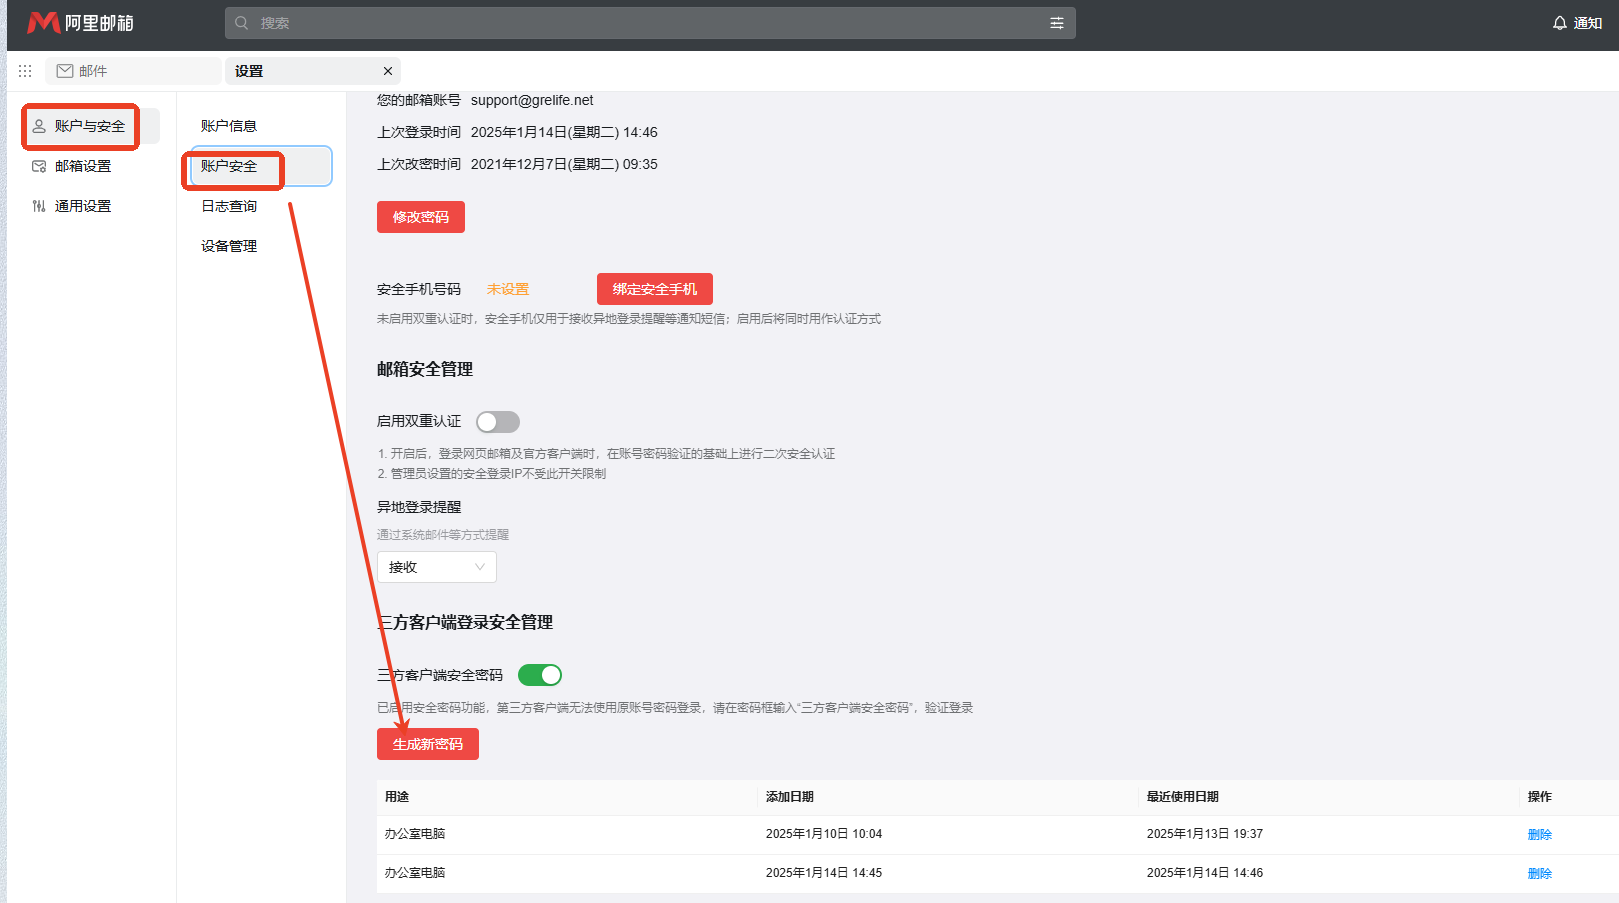Screen dimensions: 1619x903
Task: Open the 日志查询 menu item
Action: 229,206
